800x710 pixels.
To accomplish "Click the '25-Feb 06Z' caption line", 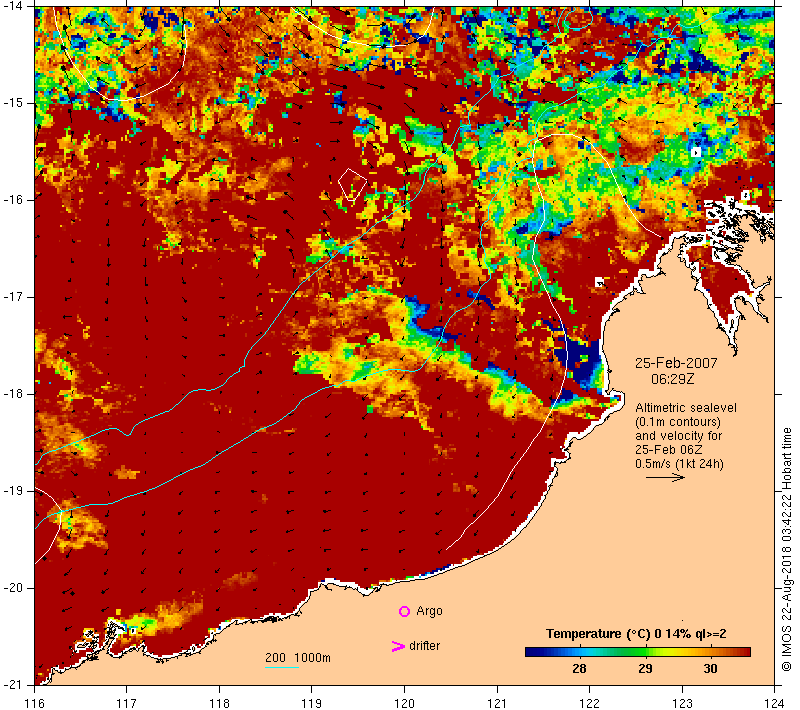I will [x=668, y=450].
